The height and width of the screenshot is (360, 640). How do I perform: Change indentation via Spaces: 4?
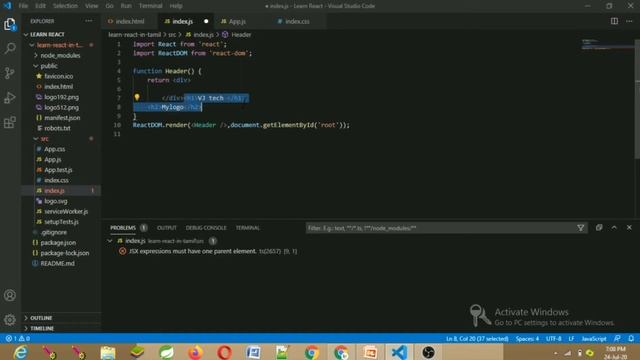(x=527, y=338)
